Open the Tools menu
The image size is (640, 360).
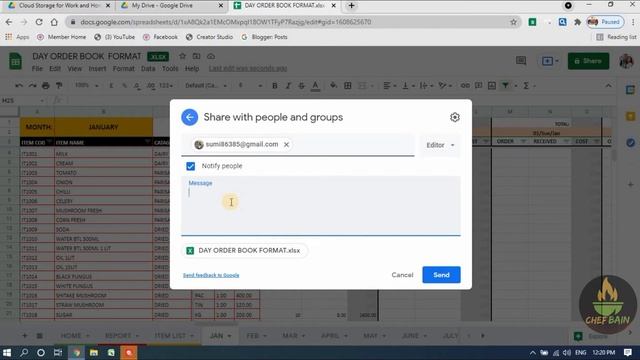pos(170,69)
